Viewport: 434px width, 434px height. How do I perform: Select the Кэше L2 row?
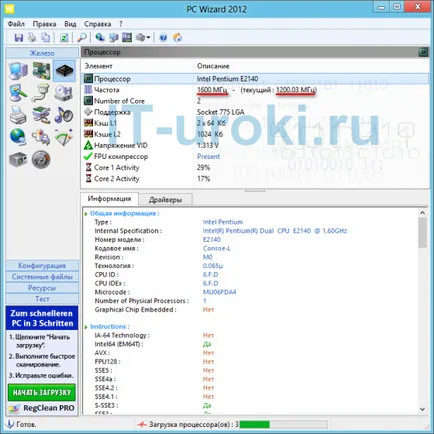(255, 134)
